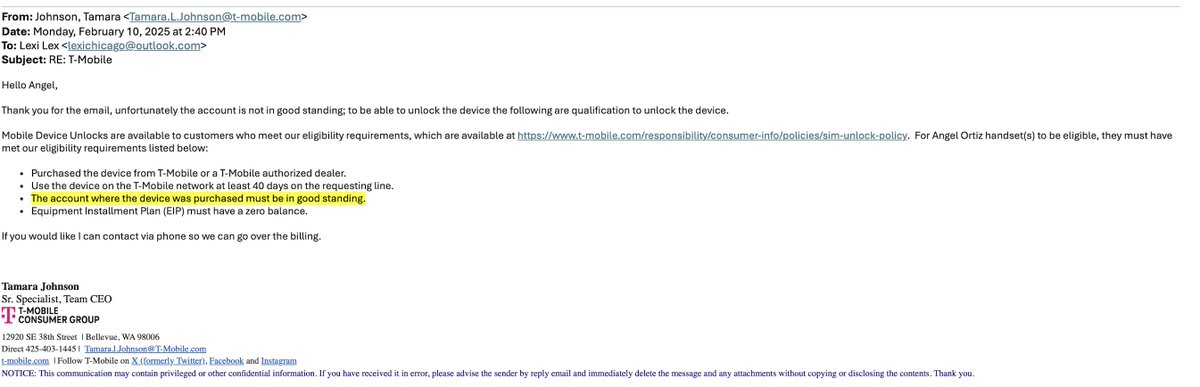
Task: Click the bold Tamara Johnson signature name
Action: coord(41,286)
